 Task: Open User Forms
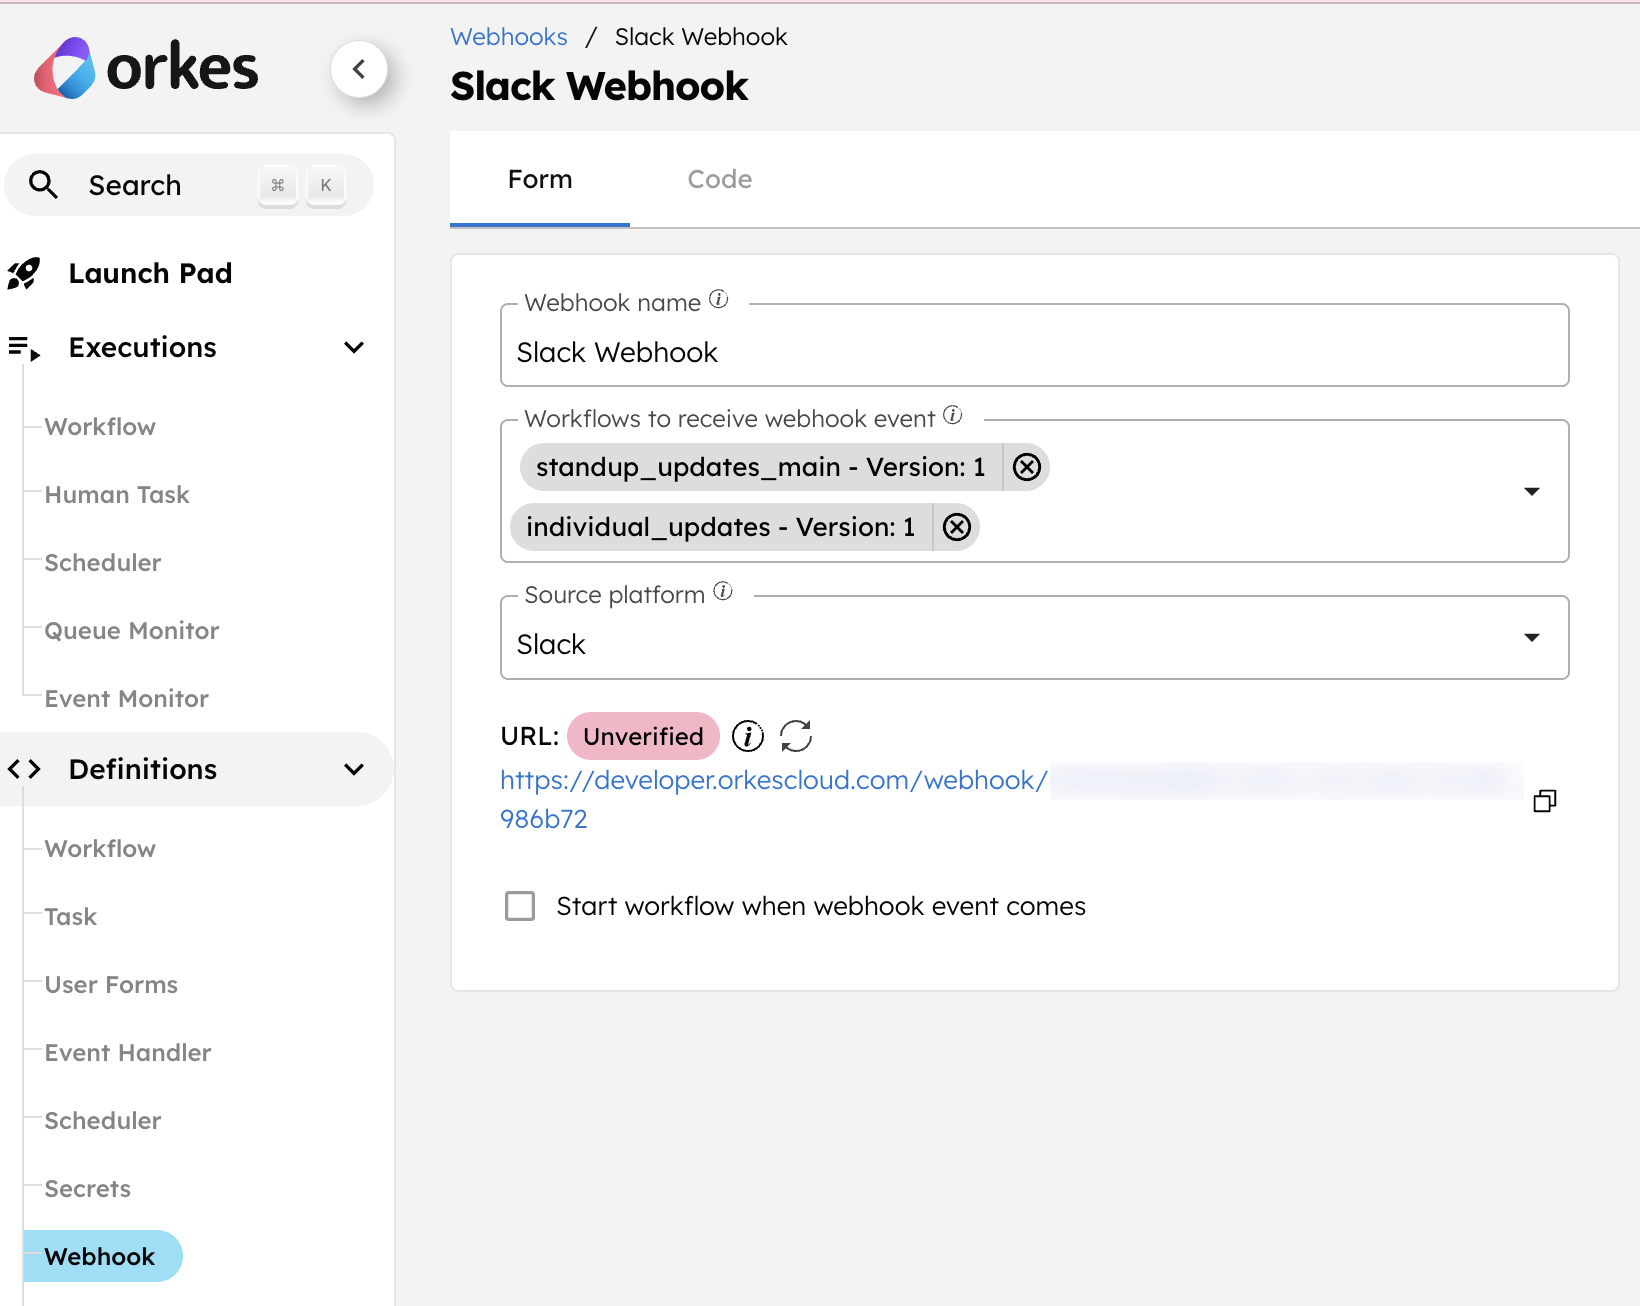pos(111,985)
